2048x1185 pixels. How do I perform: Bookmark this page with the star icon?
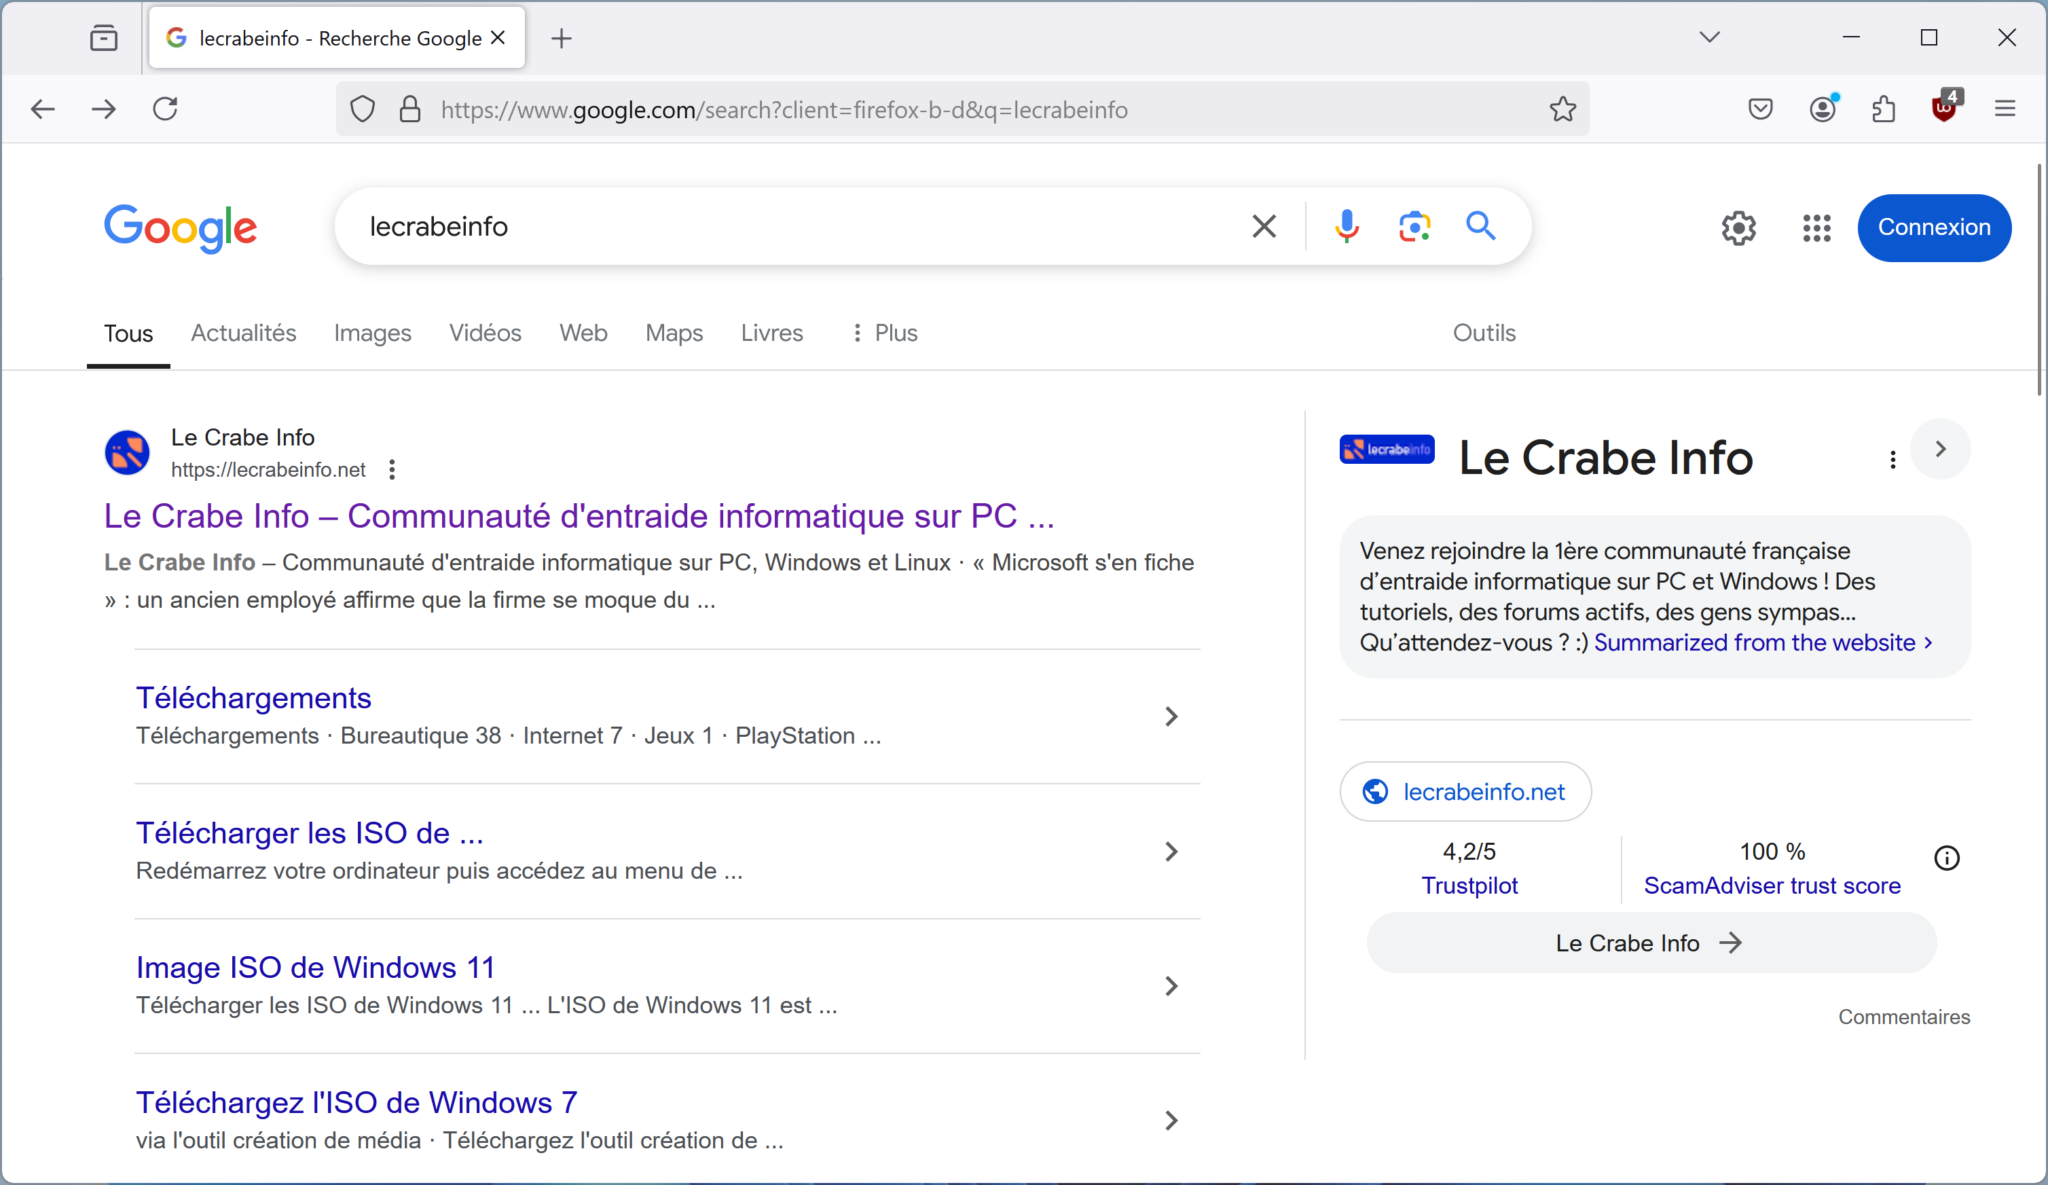click(x=1562, y=109)
